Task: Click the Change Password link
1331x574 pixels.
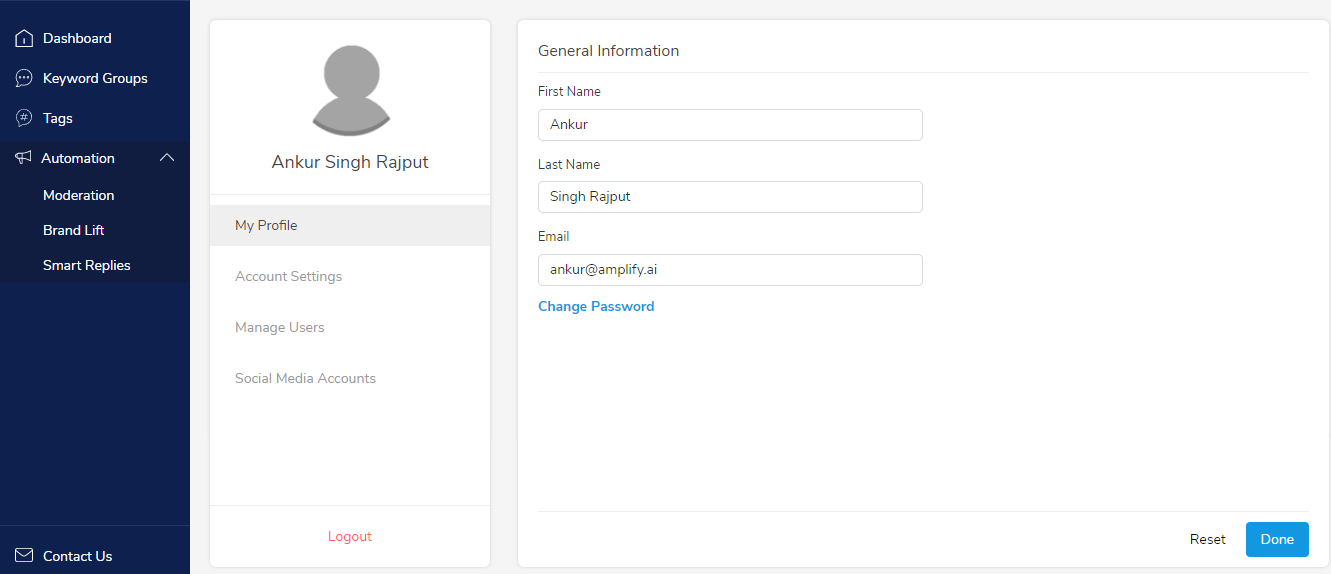Action: pyautogui.click(x=596, y=306)
